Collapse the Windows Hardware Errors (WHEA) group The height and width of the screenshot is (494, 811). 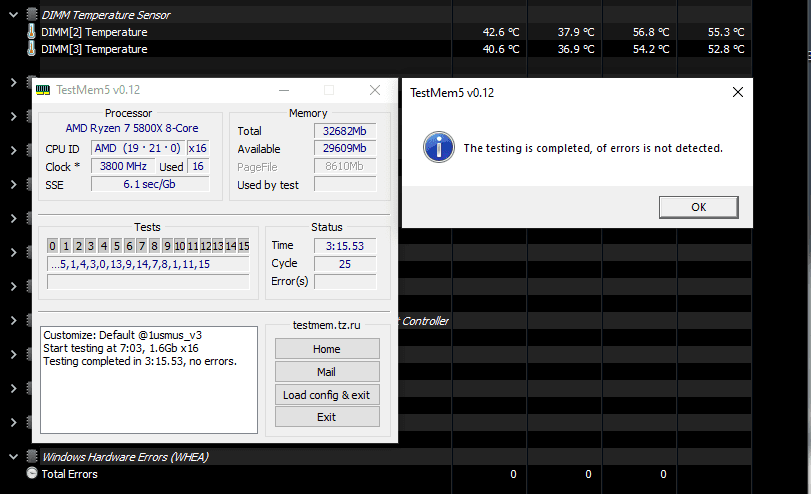[x=13, y=456]
